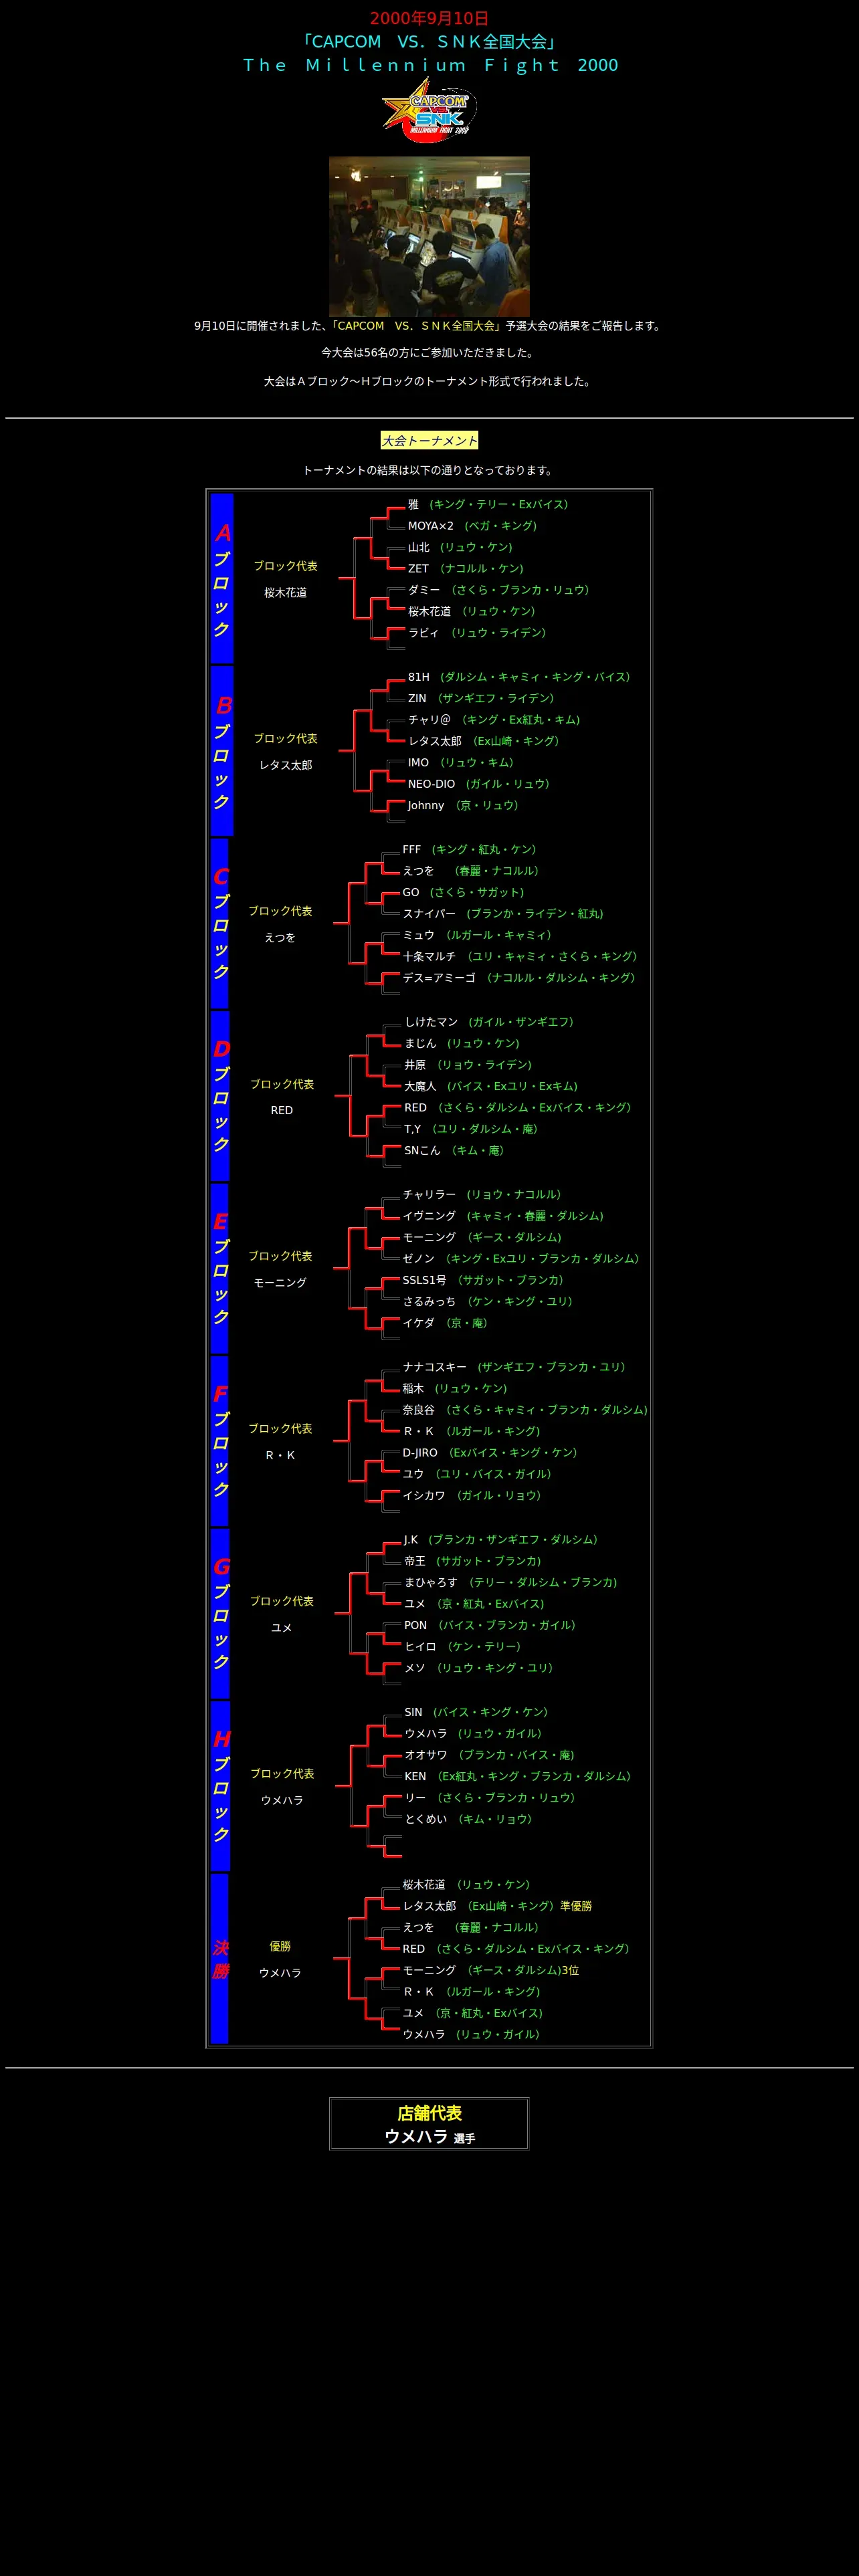
Task: Select player 大魔人 in block D
Action: coord(420,1086)
